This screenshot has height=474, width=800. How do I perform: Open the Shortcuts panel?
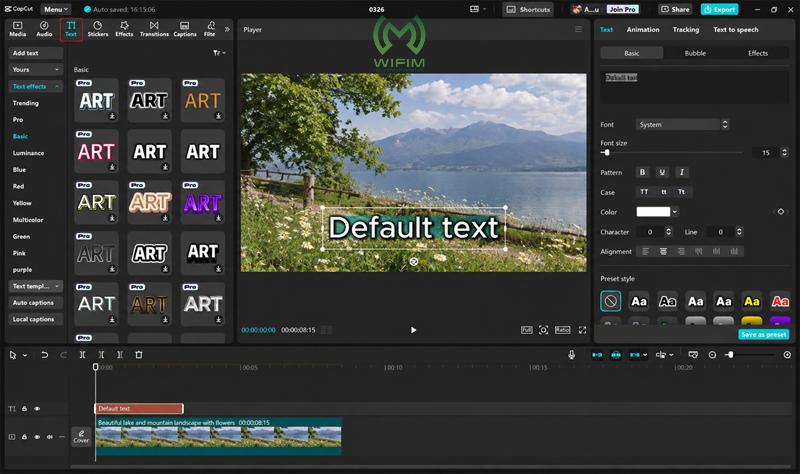pyautogui.click(x=528, y=9)
